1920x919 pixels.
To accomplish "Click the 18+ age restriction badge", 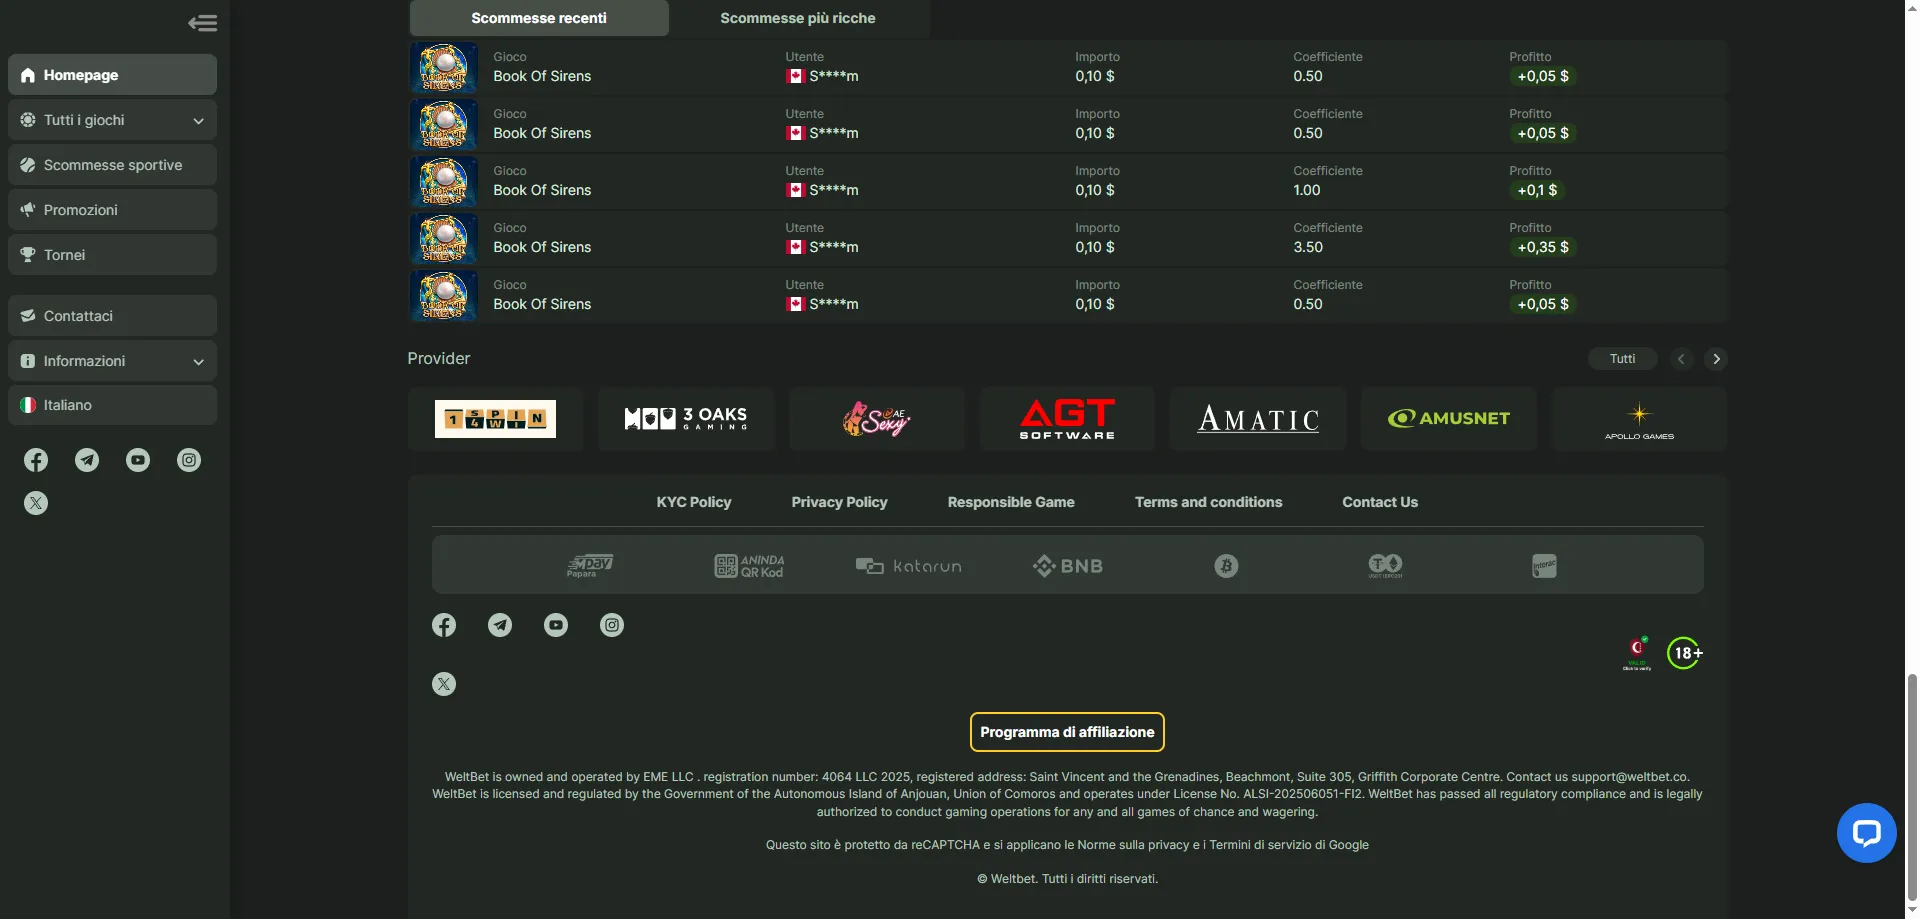I will (x=1685, y=653).
